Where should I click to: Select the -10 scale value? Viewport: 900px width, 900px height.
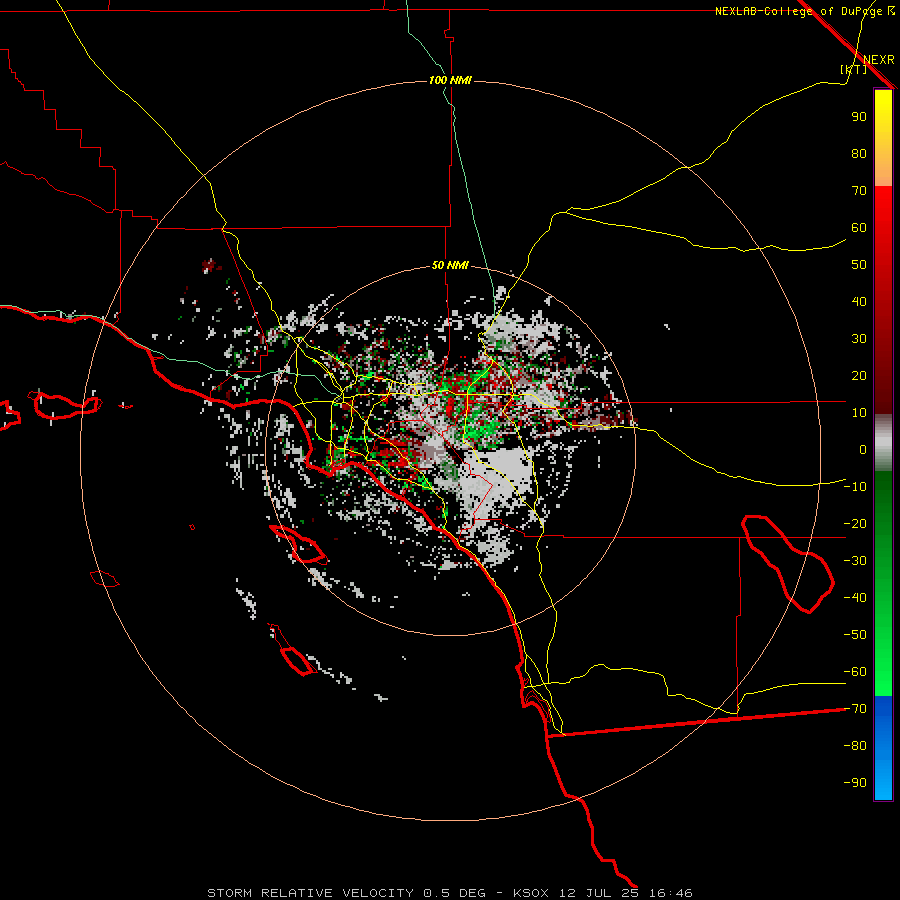(855, 487)
